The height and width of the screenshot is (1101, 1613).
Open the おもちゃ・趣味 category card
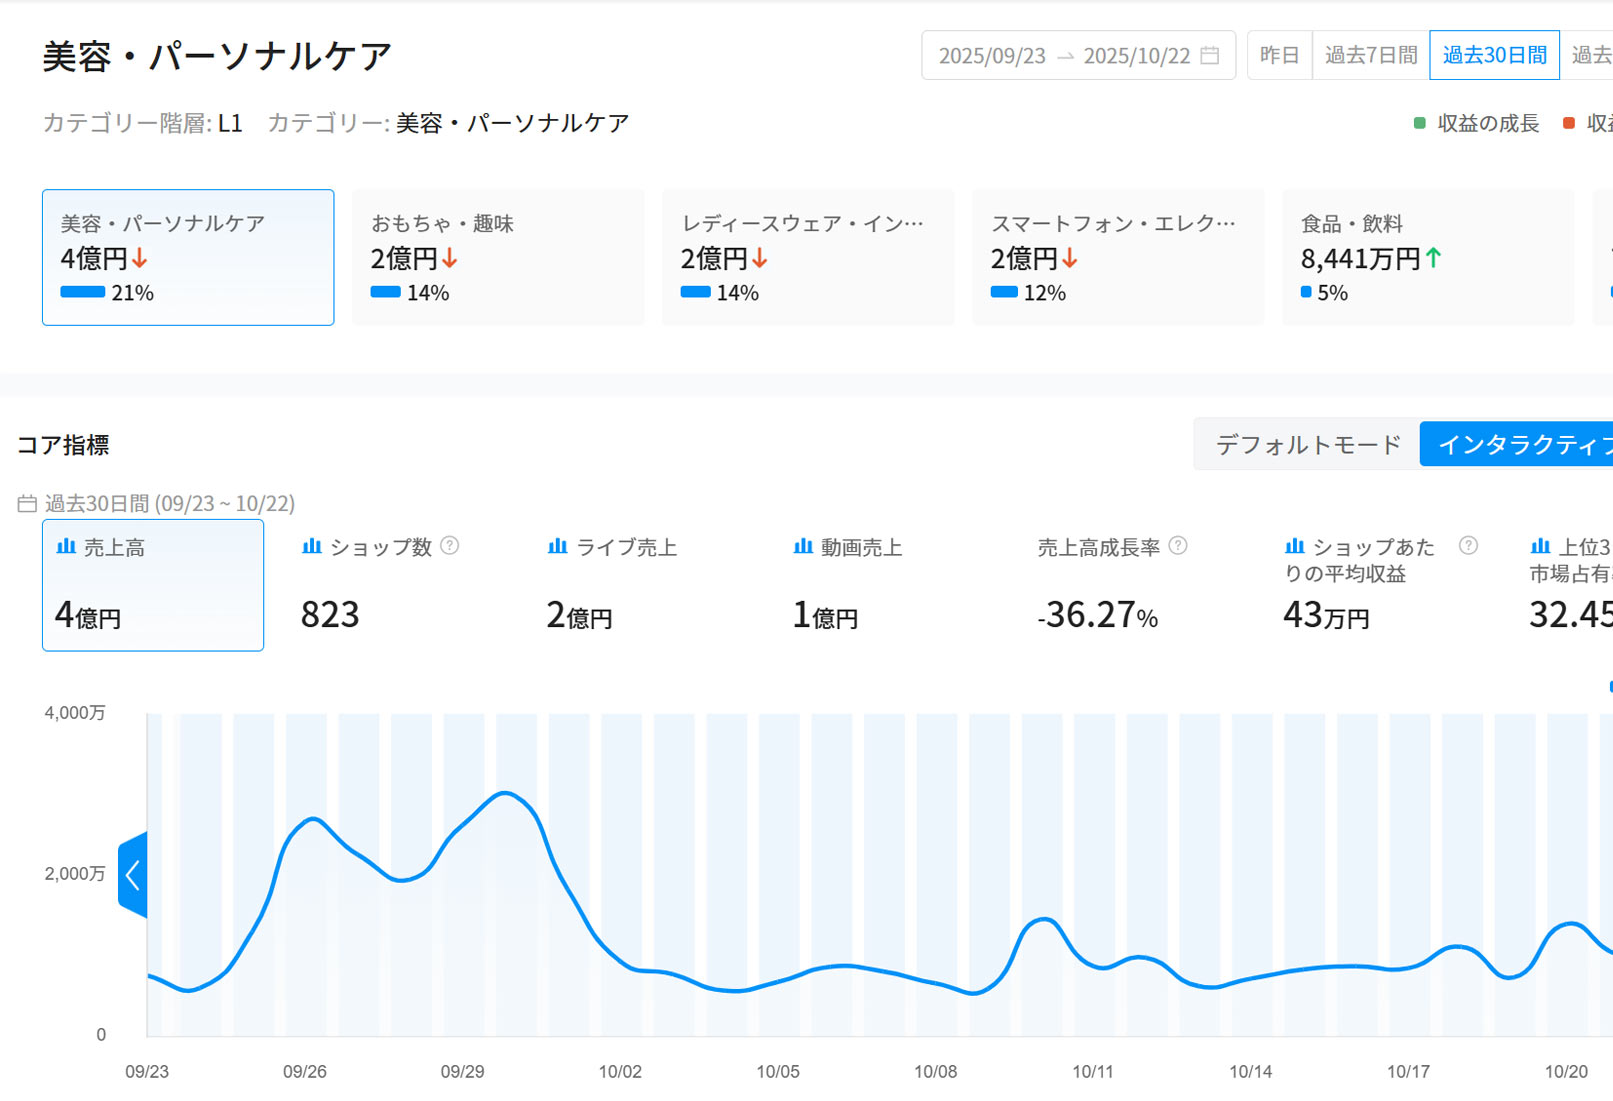(498, 257)
